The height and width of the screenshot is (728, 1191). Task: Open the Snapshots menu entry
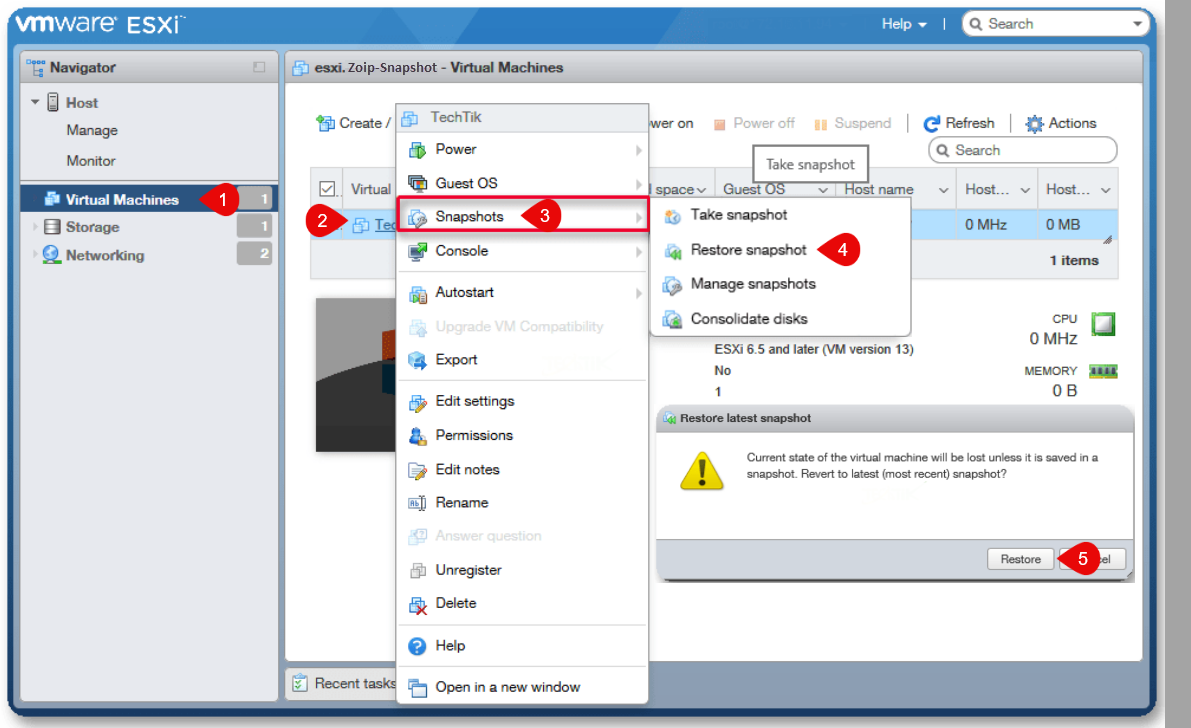(523, 217)
